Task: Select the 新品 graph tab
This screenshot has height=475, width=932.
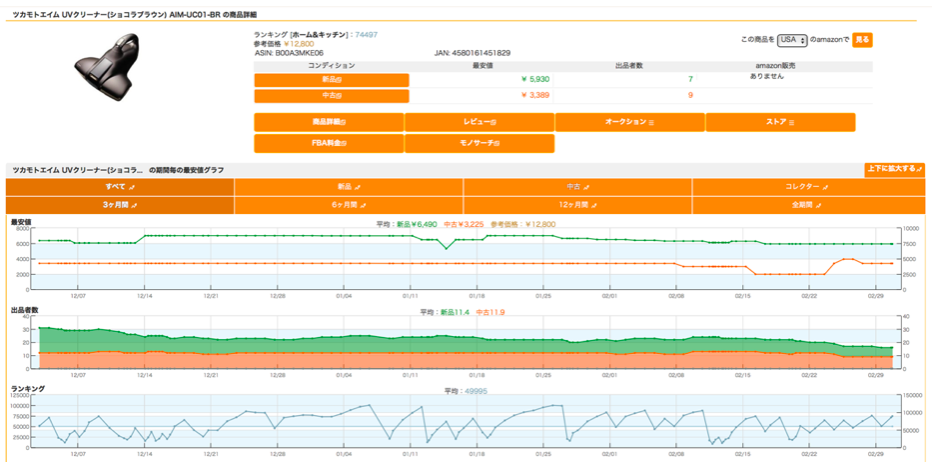Action: pyautogui.click(x=349, y=187)
